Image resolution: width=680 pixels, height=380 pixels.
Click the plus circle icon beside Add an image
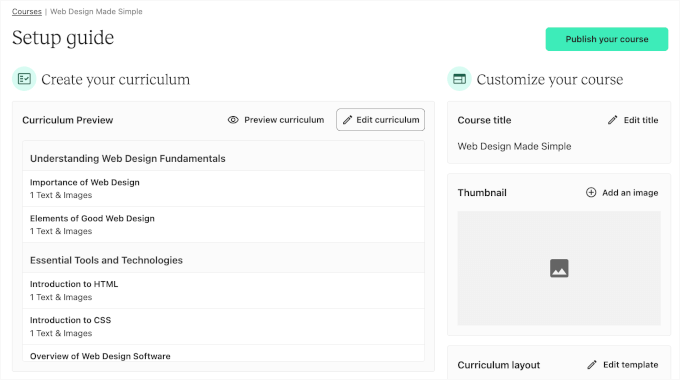(x=591, y=192)
